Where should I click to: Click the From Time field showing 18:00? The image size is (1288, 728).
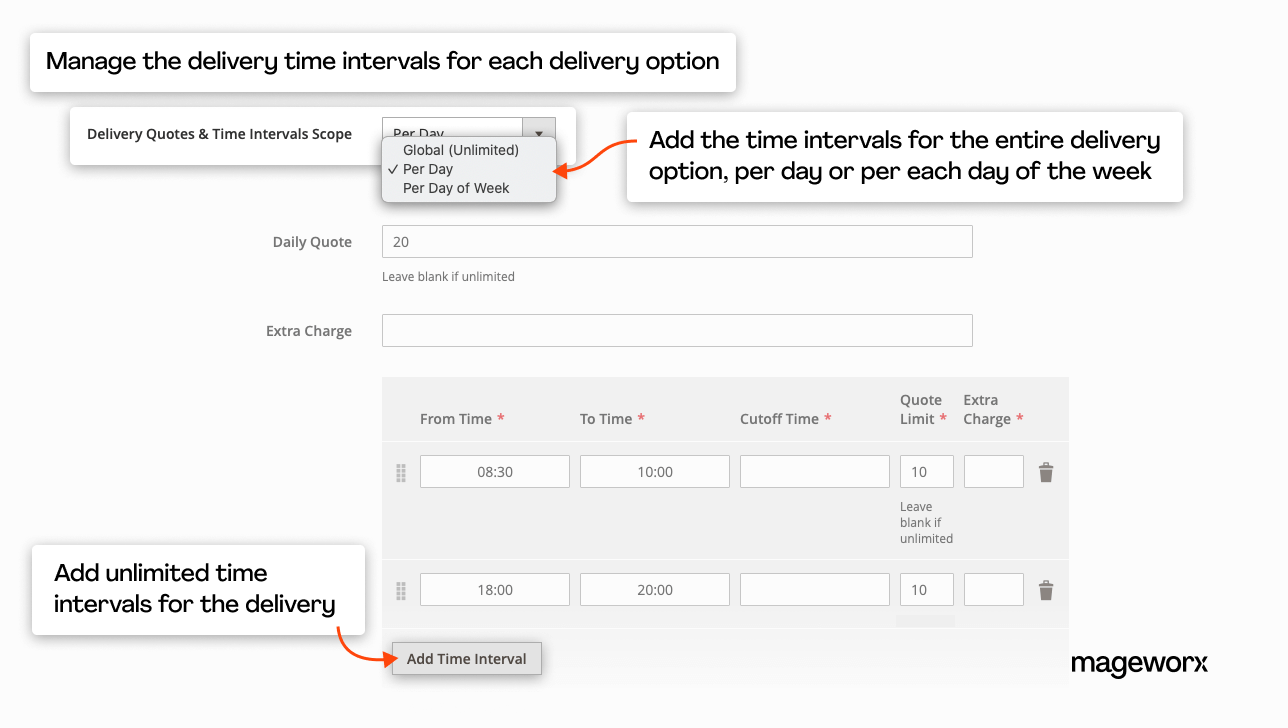pyautogui.click(x=494, y=589)
